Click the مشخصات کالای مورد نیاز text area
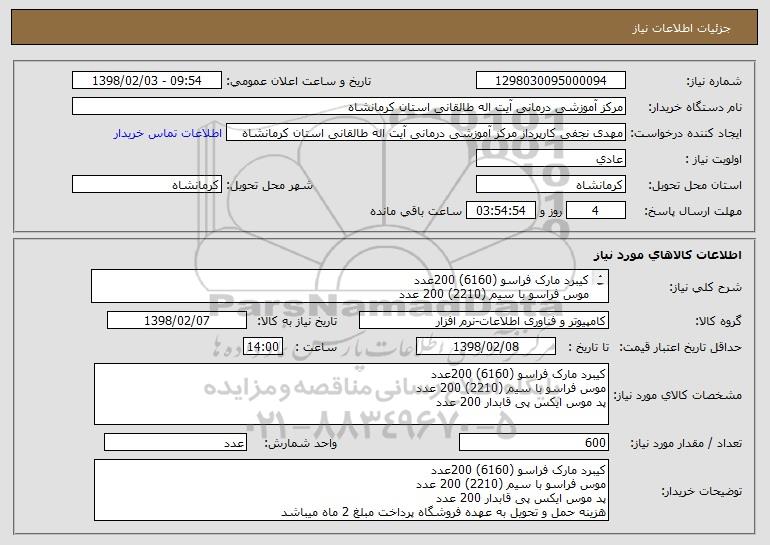The height and width of the screenshot is (545, 770). tap(351, 394)
